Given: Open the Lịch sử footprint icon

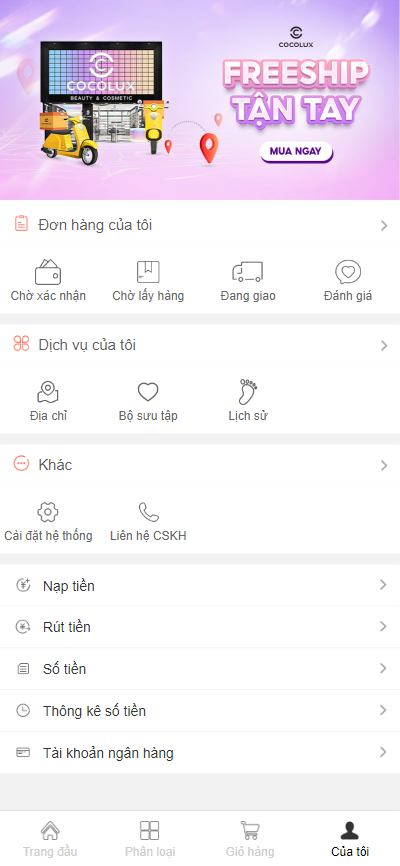Looking at the screenshot, I should click(x=248, y=392).
